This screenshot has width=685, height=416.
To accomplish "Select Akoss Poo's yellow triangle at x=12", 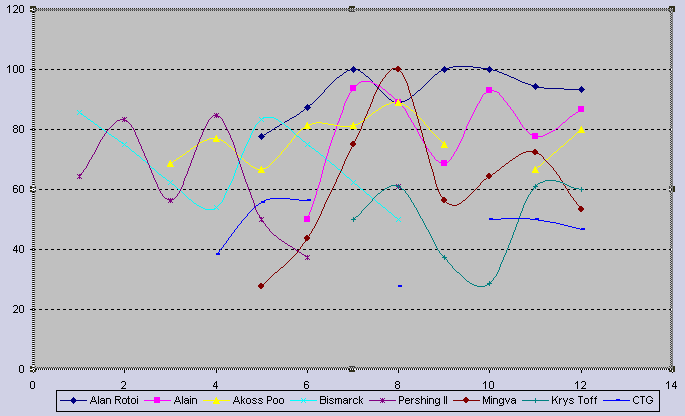I will [x=581, y=129].
